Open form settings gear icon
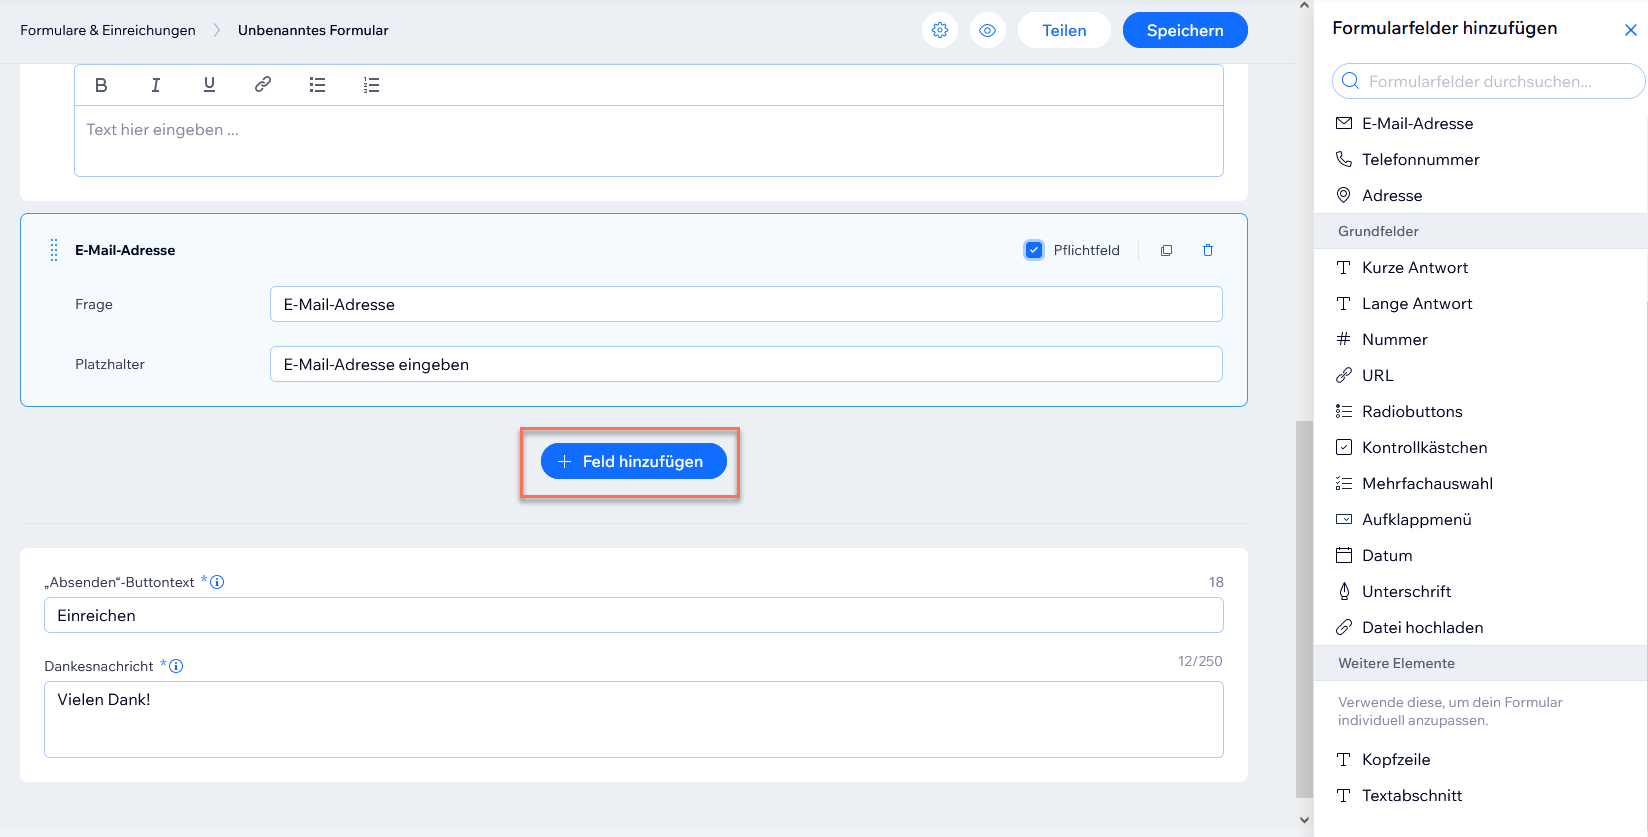This screenshot has width=1648, height=837. click(x=940, y=30)
